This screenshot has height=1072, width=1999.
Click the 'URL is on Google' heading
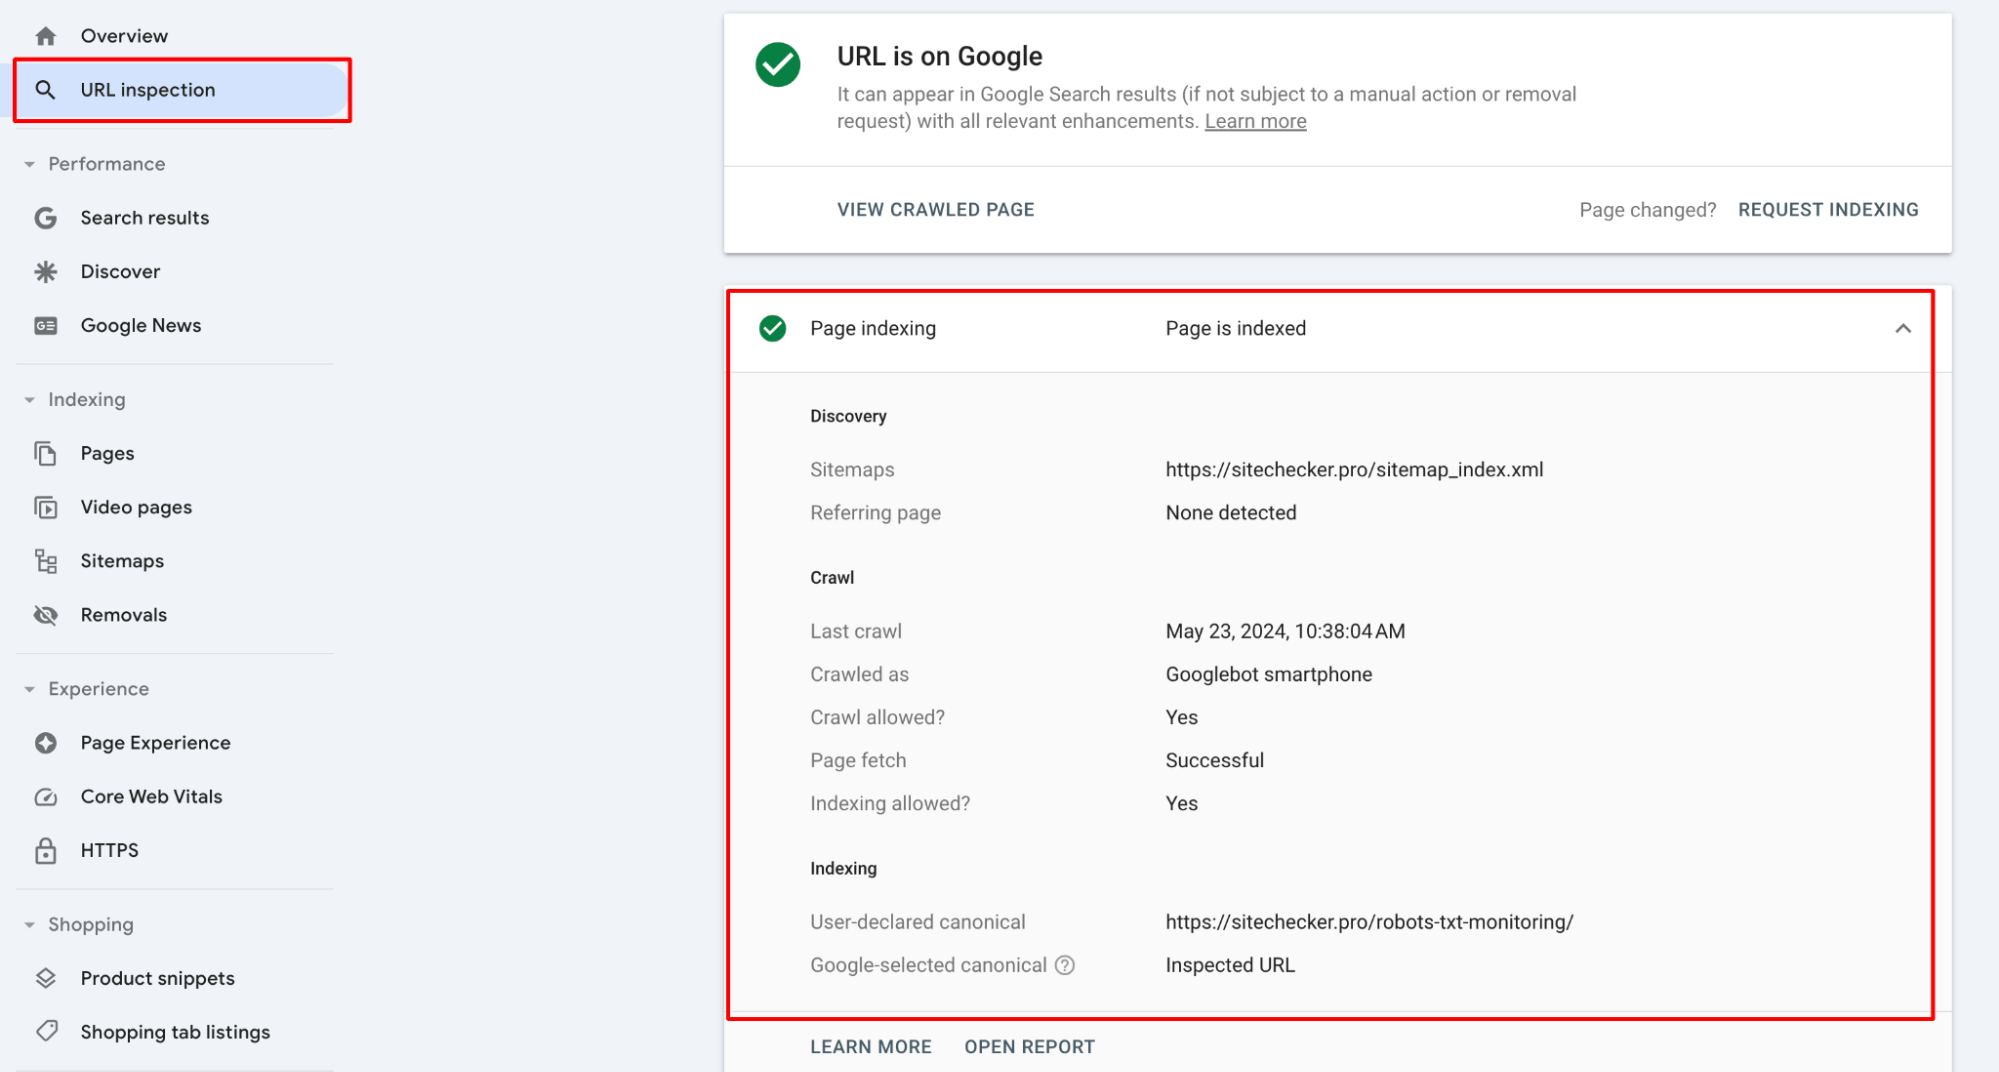(x=939, y=56)
